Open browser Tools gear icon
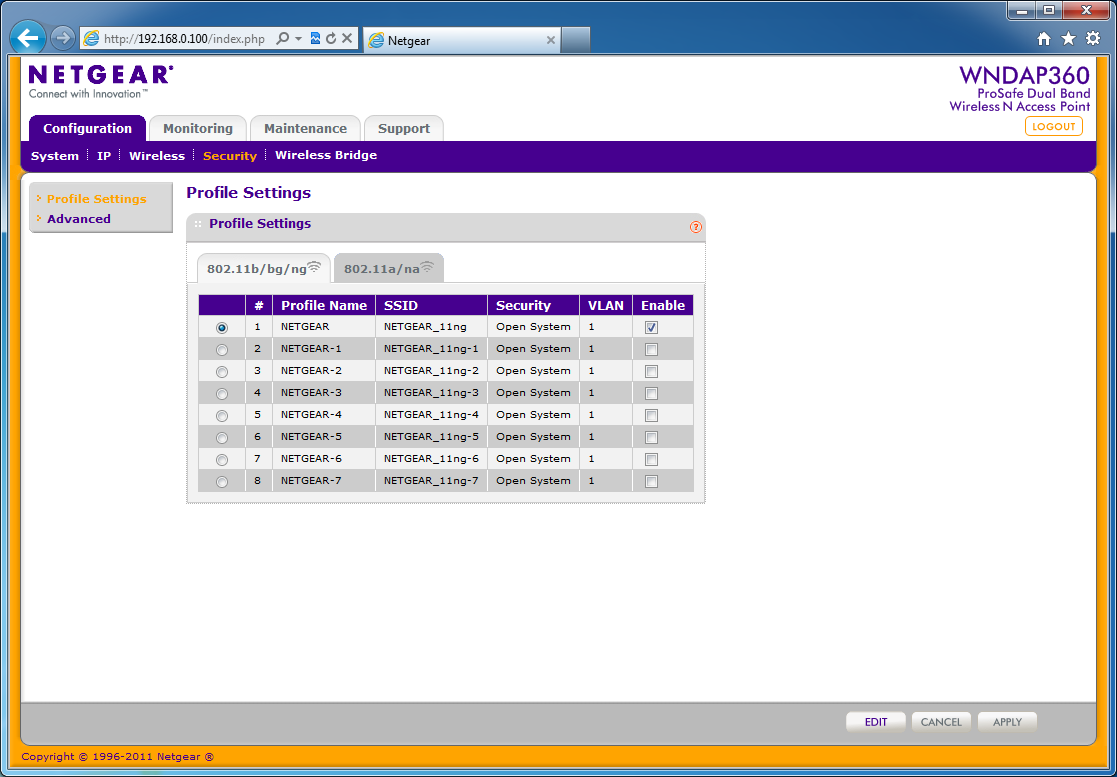The image size is (1117, 777). (1093, 39)
